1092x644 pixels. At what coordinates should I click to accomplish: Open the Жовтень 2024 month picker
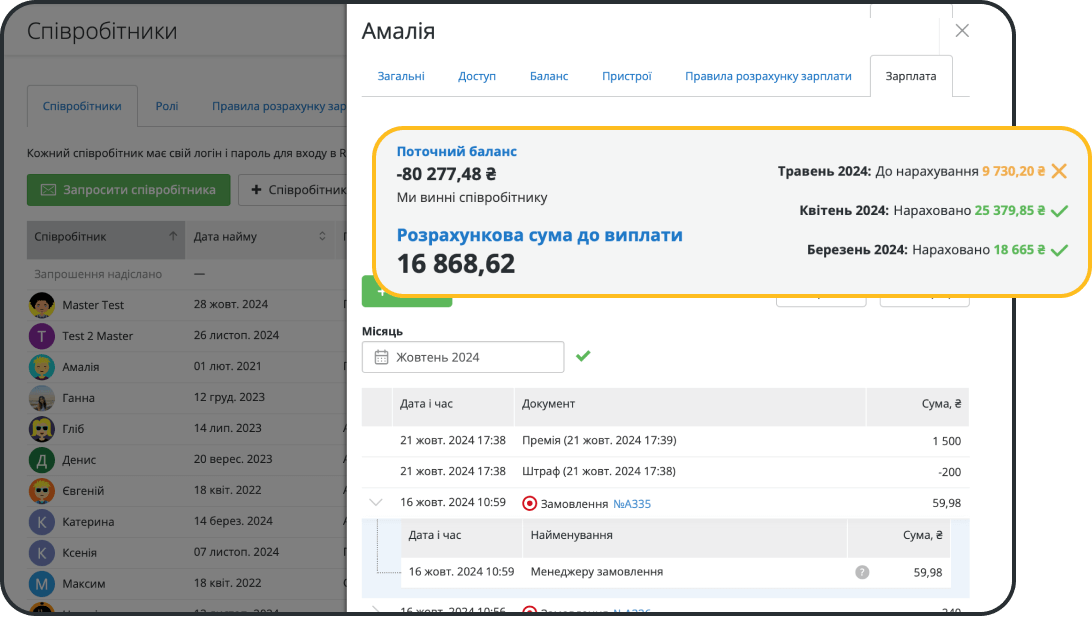point(463,357)
